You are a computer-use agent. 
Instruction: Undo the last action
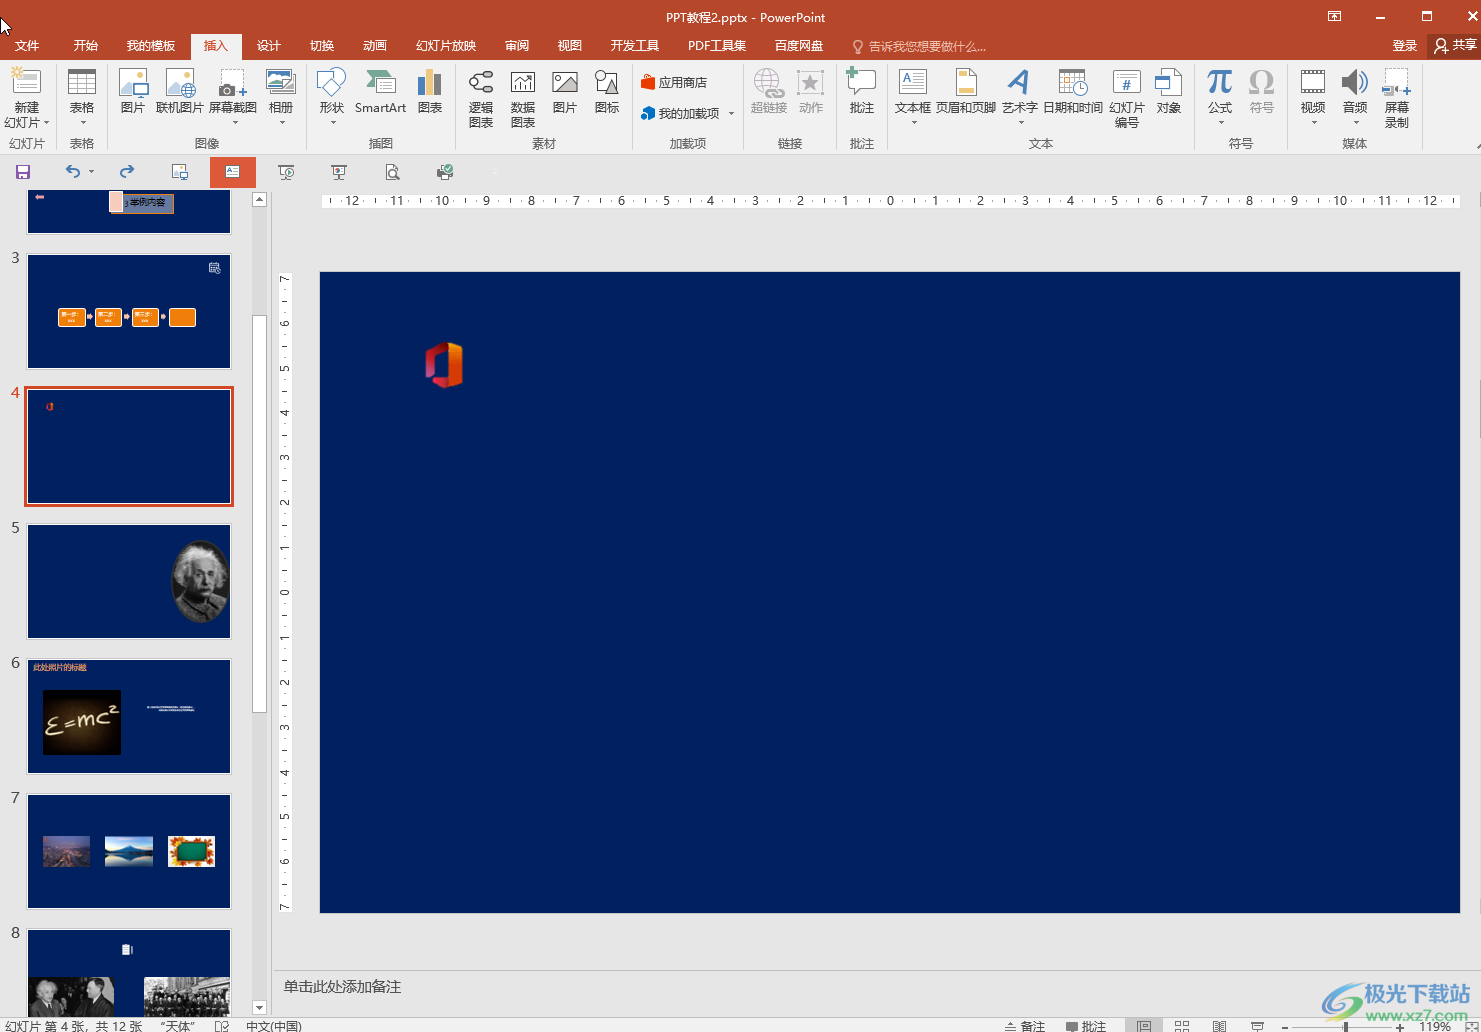[x=73, y=172]
